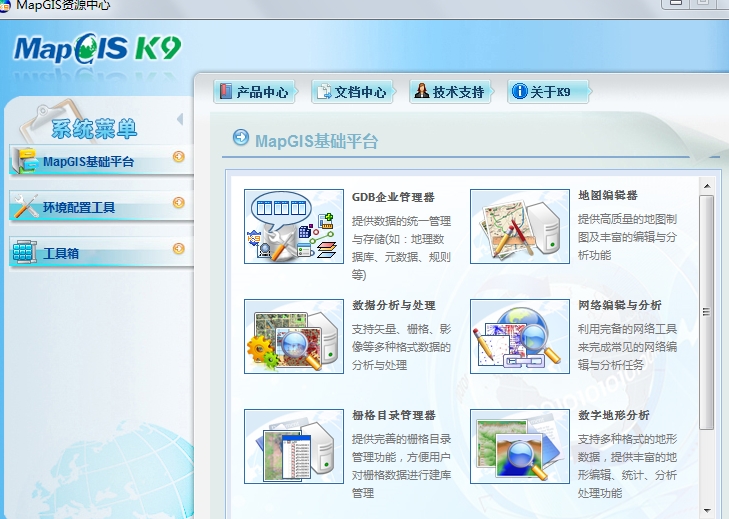Click the scrollbar down arrow
The width and height of the screenshot is (729, 519).
point(707,511)
